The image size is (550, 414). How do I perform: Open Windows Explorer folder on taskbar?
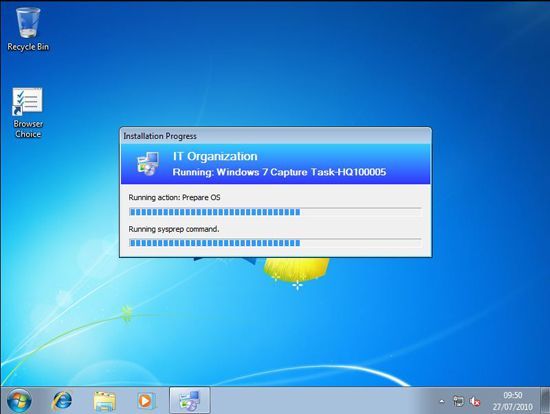(105, 401)
